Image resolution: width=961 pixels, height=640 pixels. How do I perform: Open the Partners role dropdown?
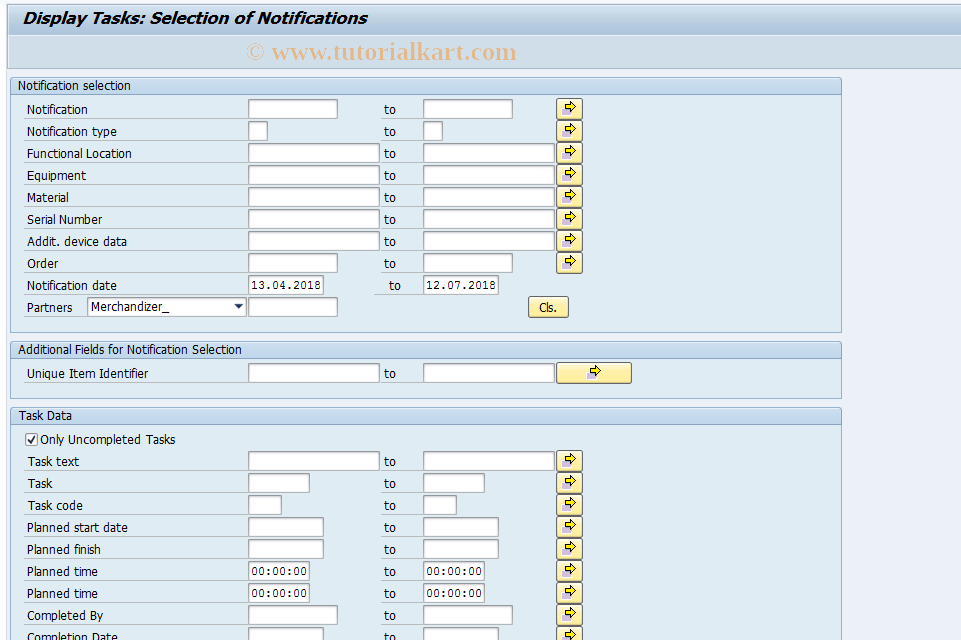[x=238, y=306]
